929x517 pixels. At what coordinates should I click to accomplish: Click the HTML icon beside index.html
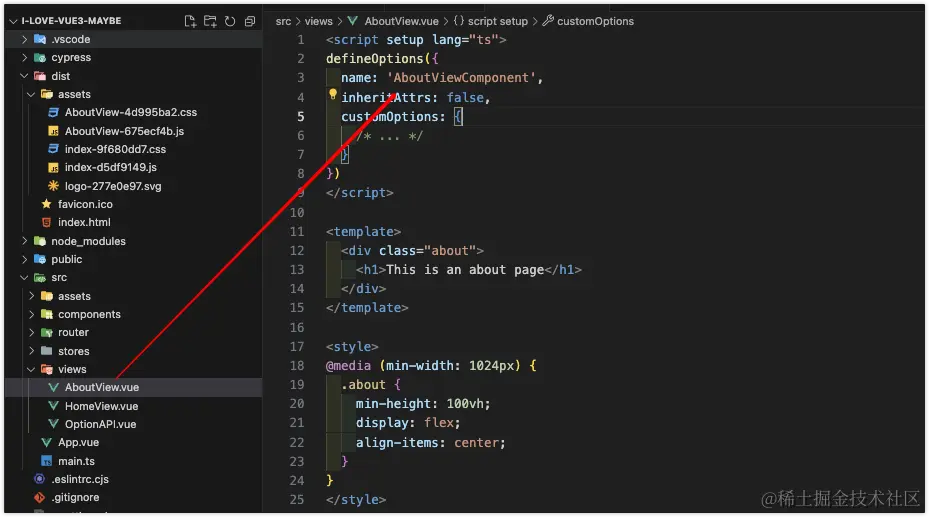click(x=46, y=223)
